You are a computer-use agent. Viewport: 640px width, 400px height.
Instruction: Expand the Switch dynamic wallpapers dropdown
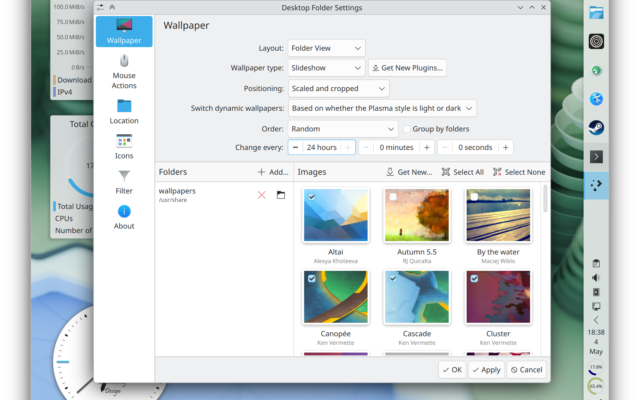(382, 108)
